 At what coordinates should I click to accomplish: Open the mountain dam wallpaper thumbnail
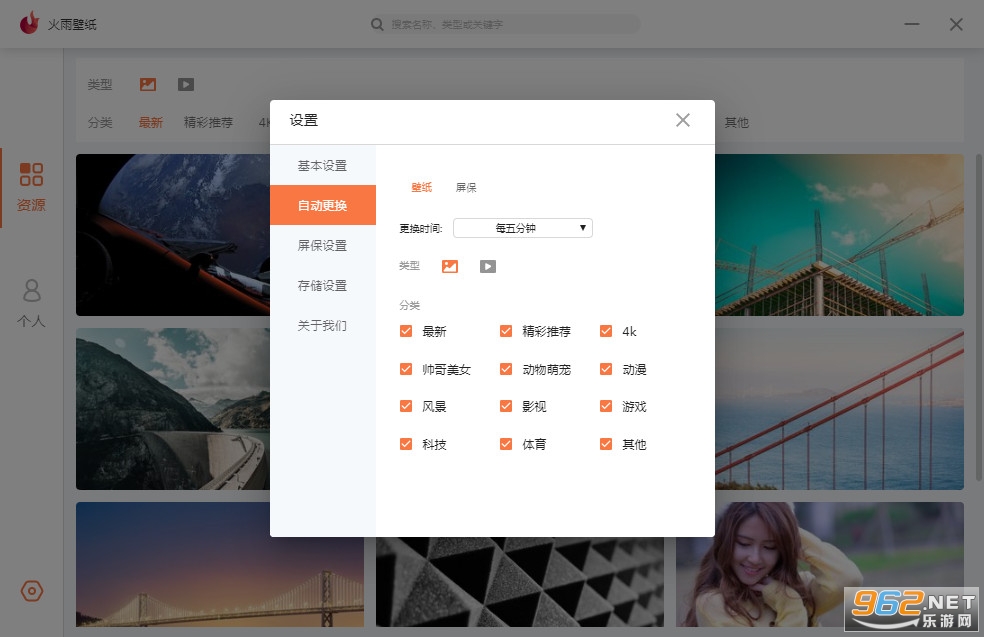173,409
